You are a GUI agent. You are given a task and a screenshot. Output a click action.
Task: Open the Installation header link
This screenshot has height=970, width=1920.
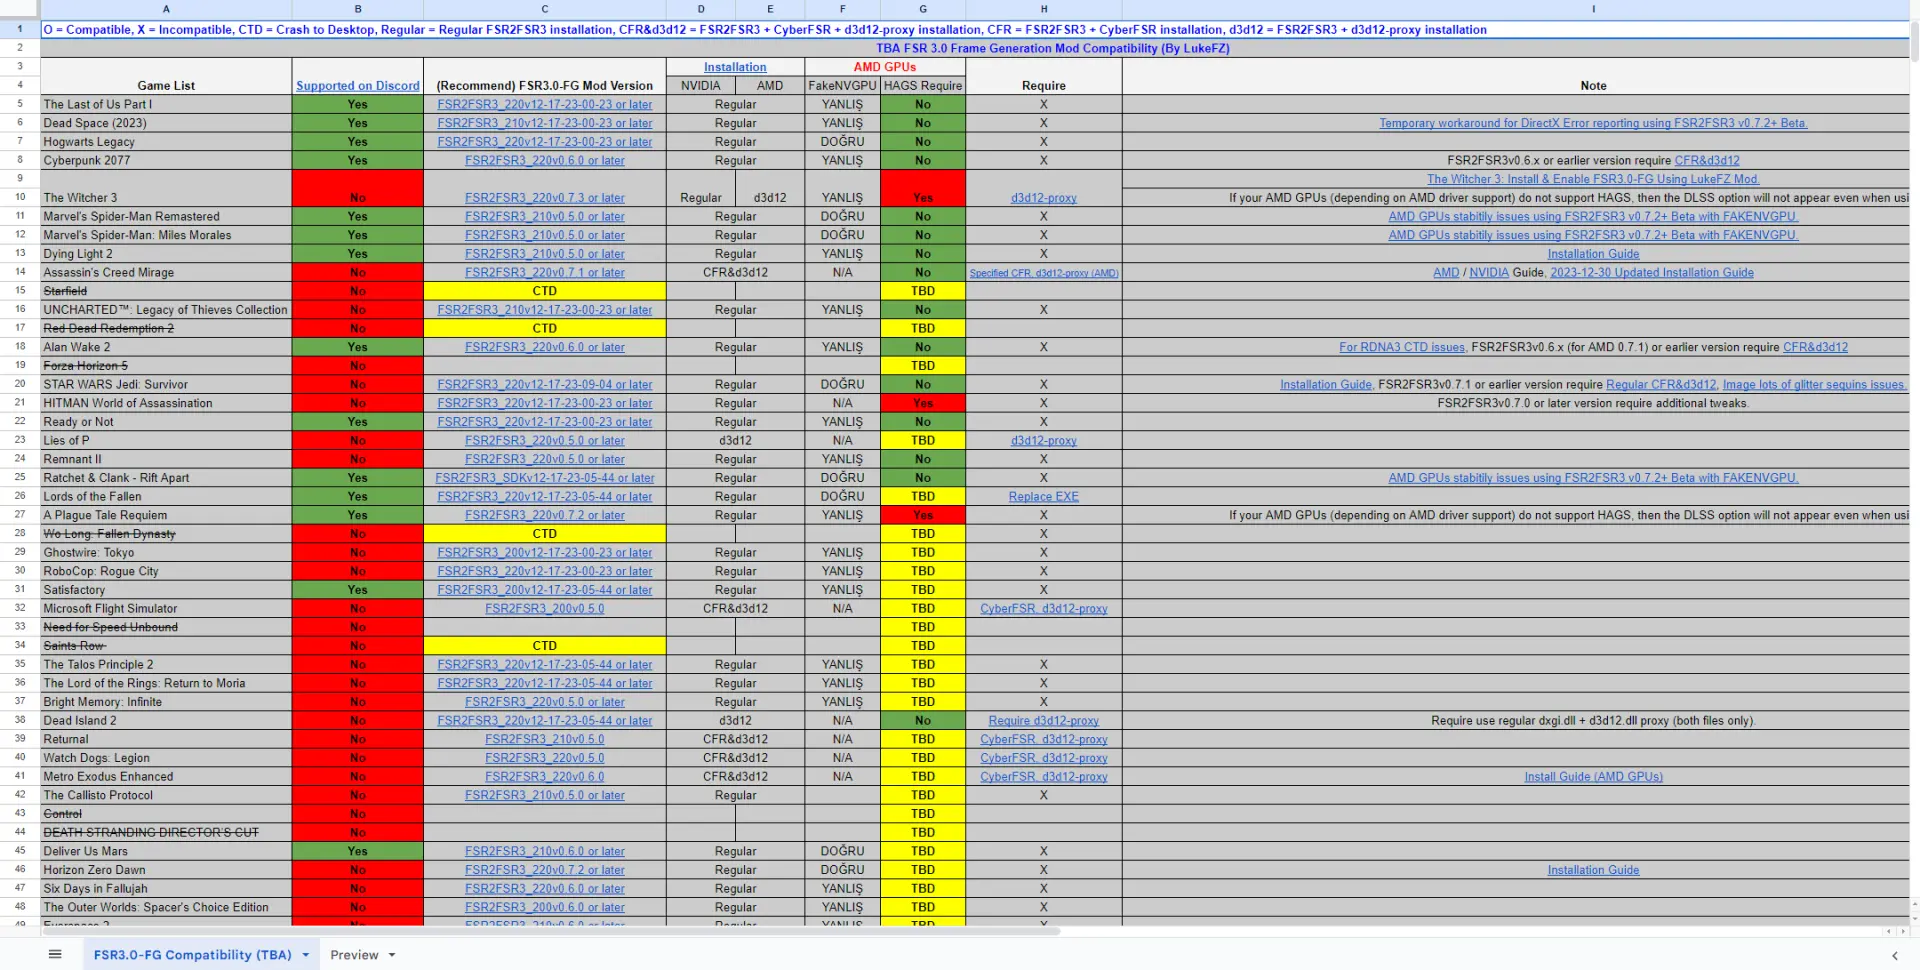(735, 67)
